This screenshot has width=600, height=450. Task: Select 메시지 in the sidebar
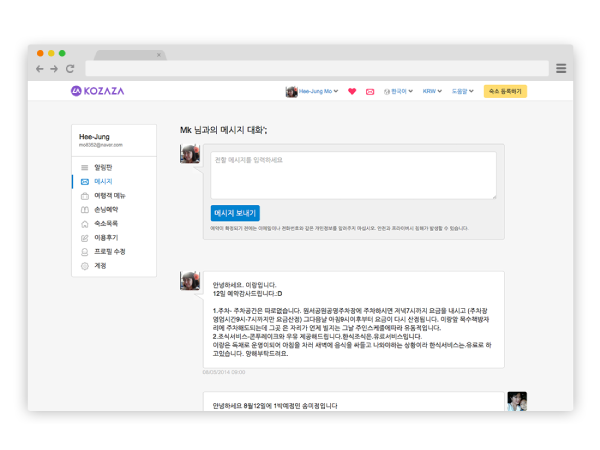pyautogui.click(x=103, y=182)
